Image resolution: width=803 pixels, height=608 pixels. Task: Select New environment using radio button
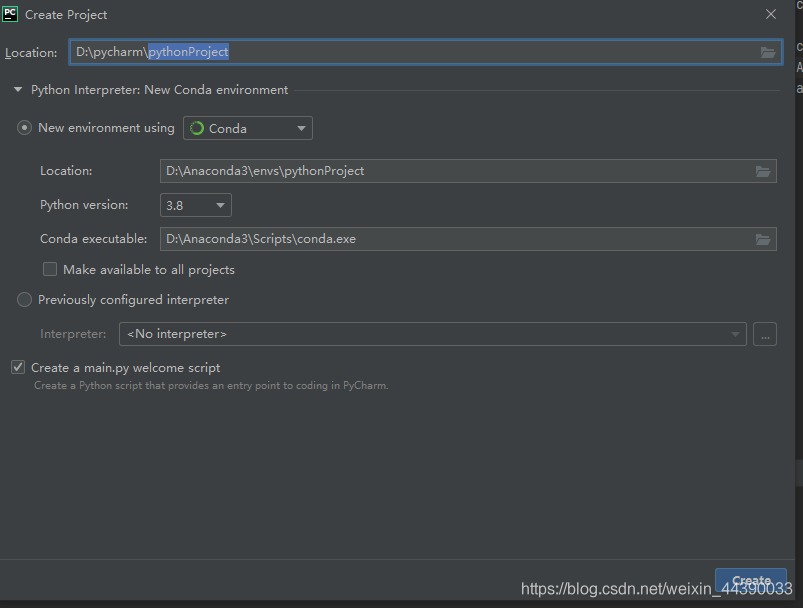[x=24, y=128]
